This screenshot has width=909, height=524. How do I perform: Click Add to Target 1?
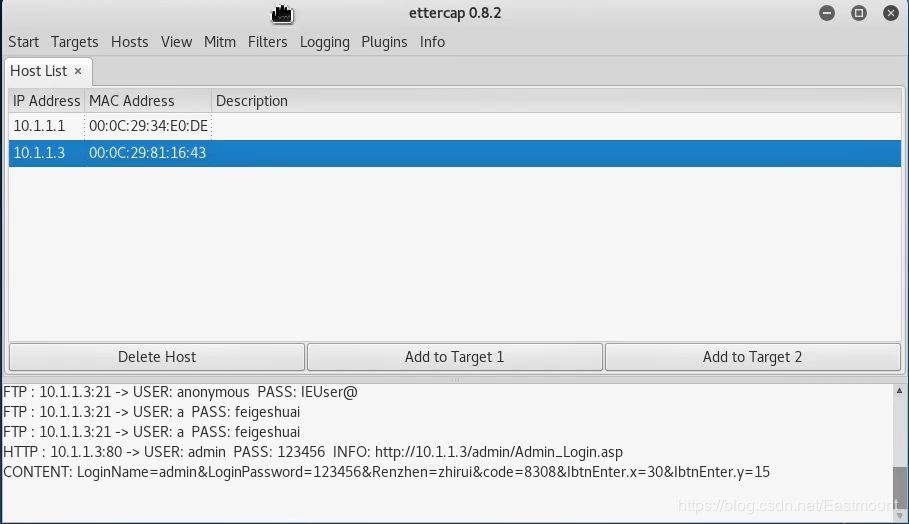[x=454, y=357]
